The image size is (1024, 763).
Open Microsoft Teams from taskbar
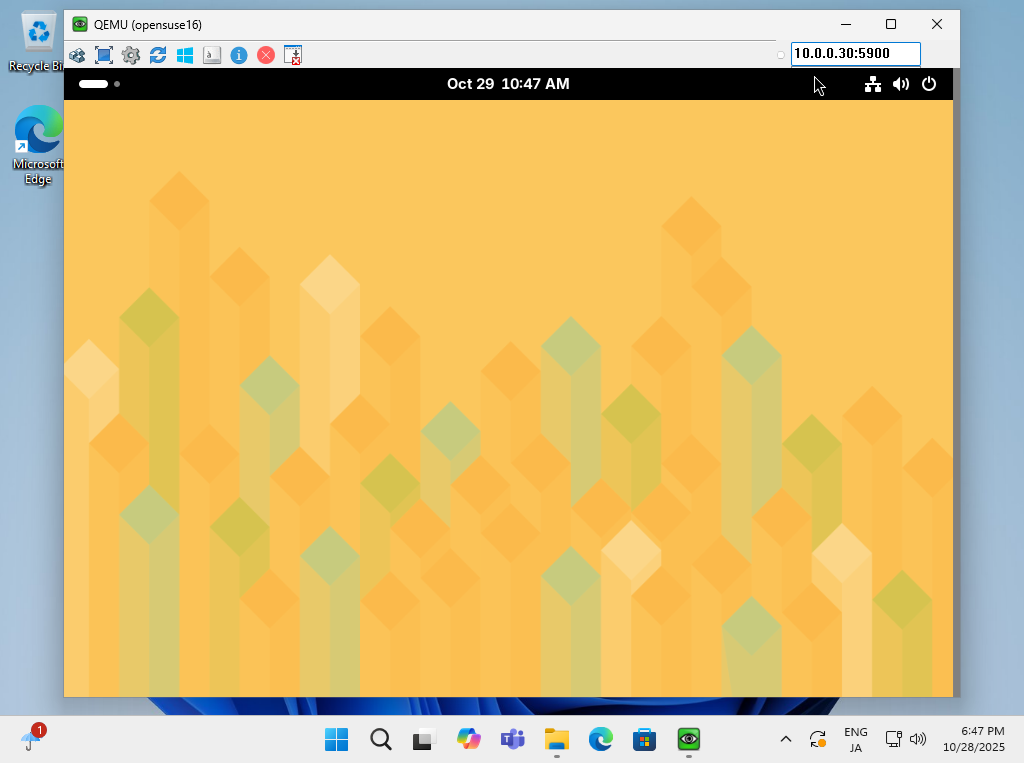point(513,739)
